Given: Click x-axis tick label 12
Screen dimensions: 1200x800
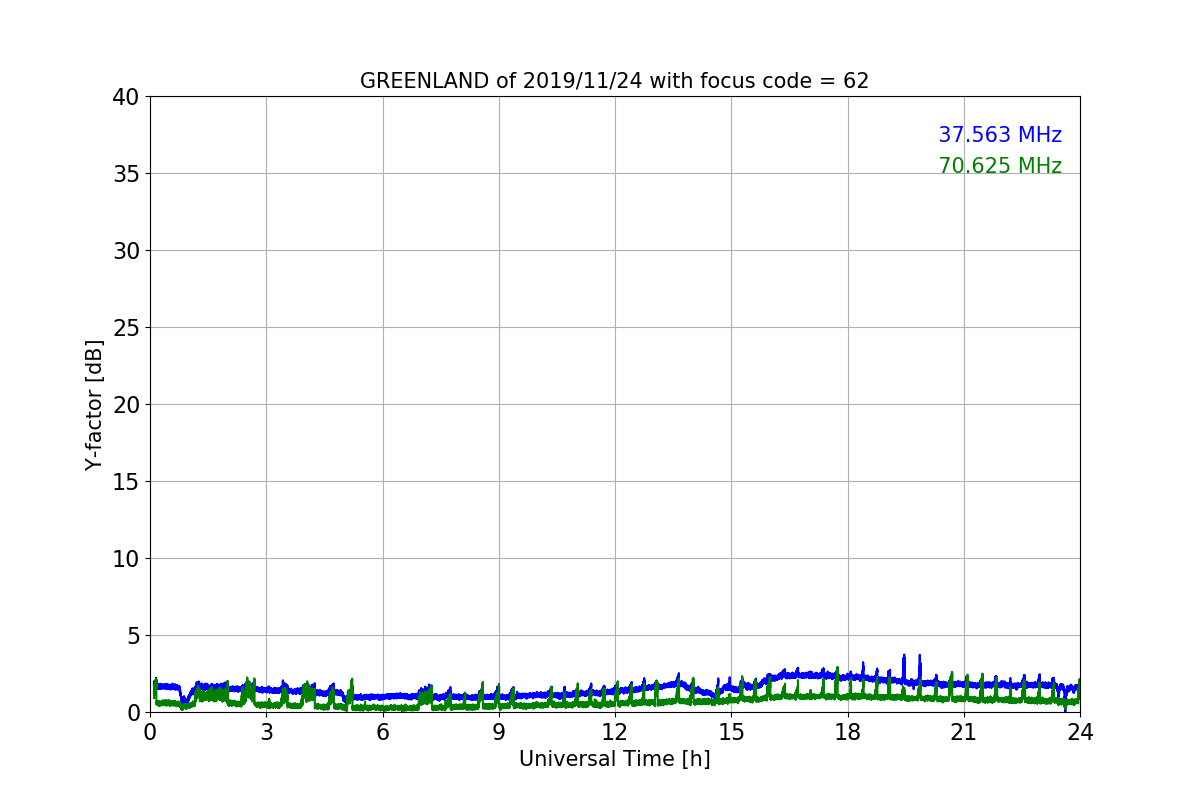Looking at the screenshot, I should point(615,732).
